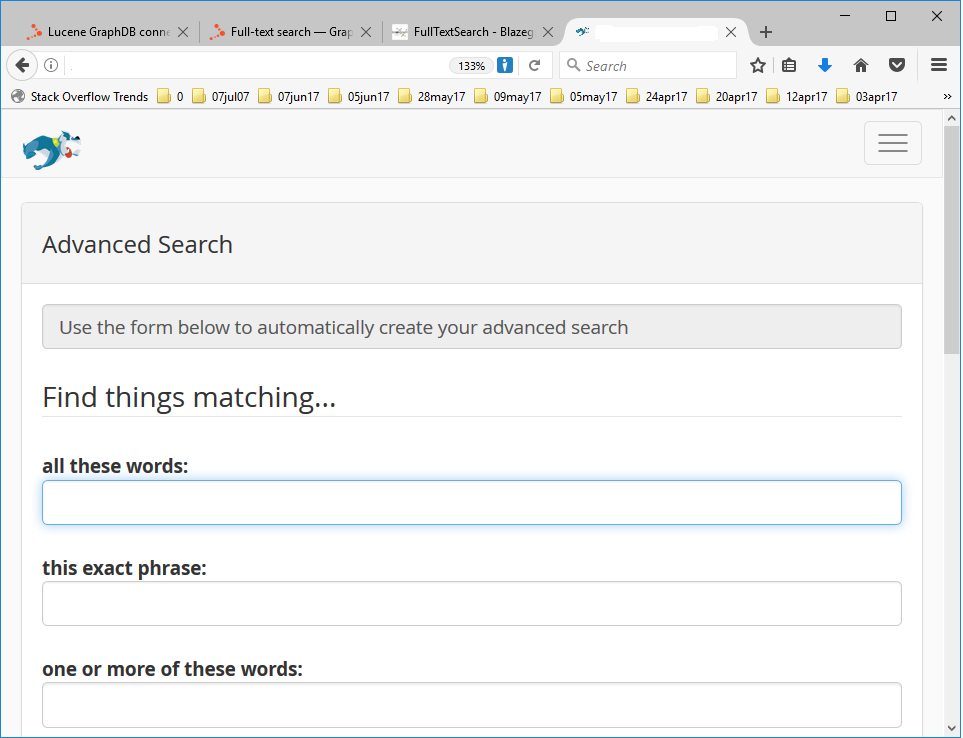963x738 pixels.
Task: Reset the 133% zoom level indicator
Action: point(471,66)
